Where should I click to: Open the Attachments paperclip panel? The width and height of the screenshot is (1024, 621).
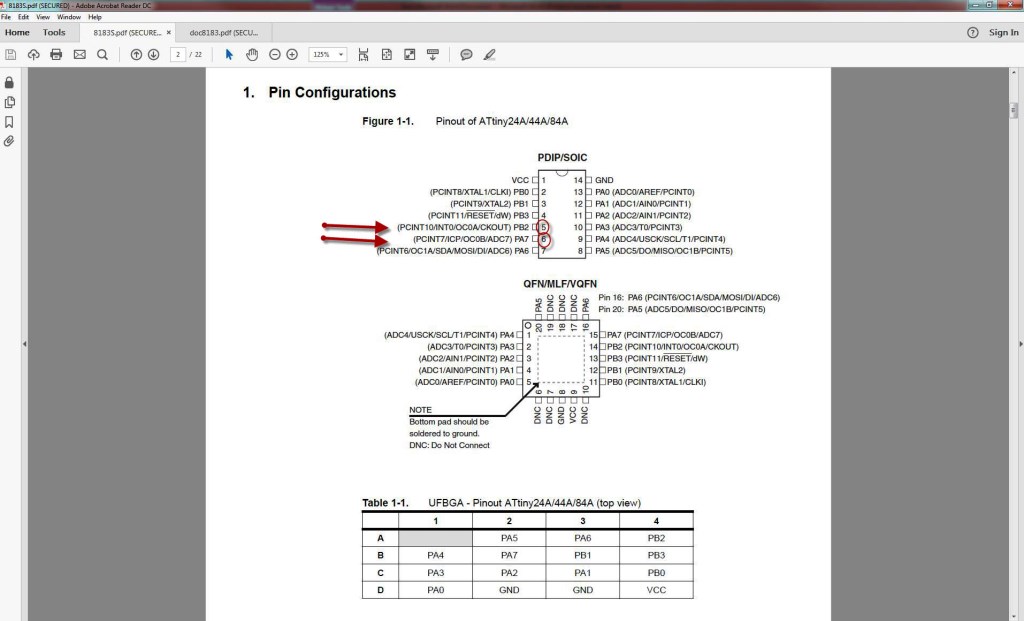[x=9, y=141]
